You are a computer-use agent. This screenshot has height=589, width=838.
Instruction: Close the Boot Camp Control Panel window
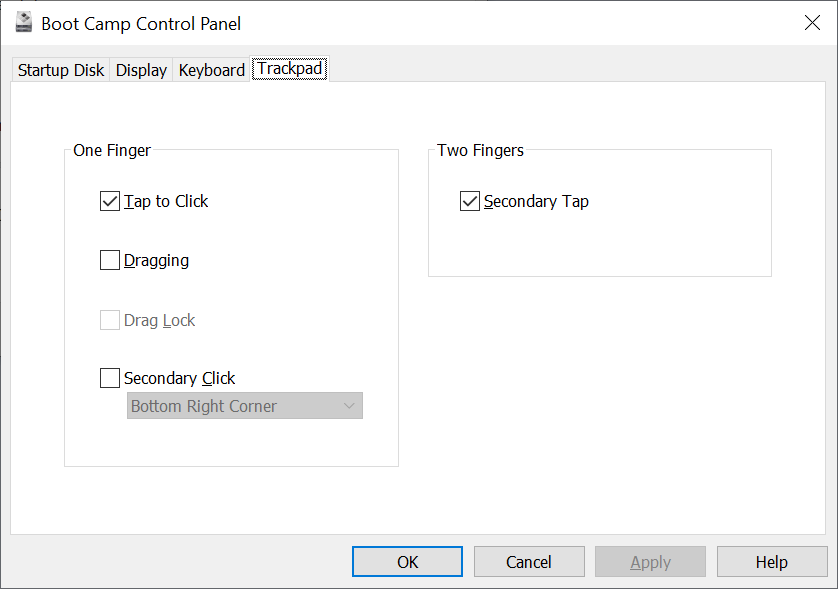[812, 22]
